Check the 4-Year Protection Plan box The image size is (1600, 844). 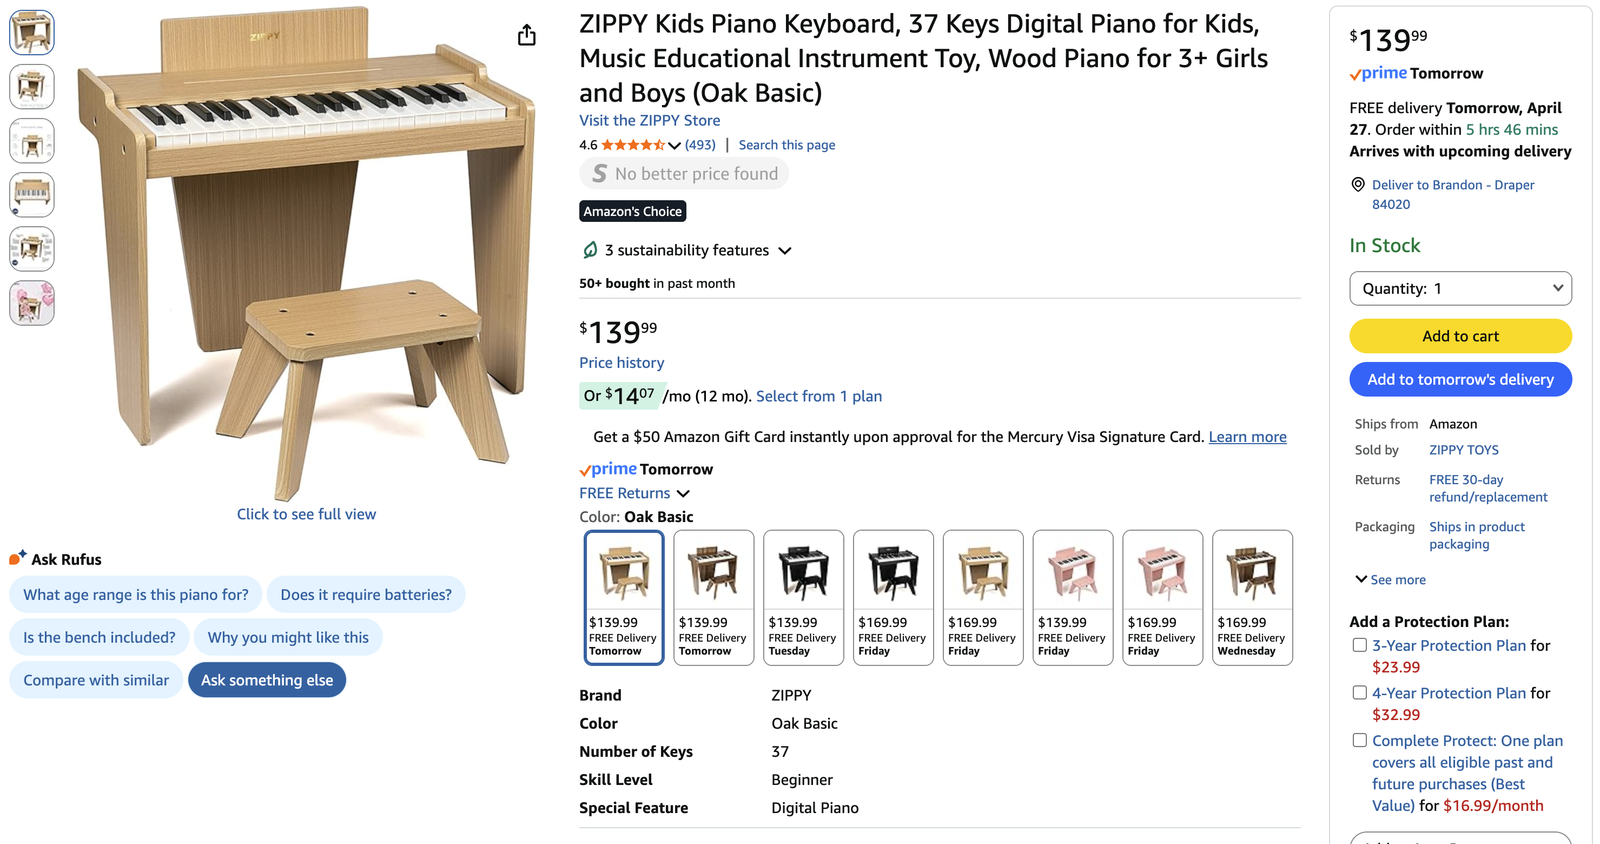[x=1359, y=692]
